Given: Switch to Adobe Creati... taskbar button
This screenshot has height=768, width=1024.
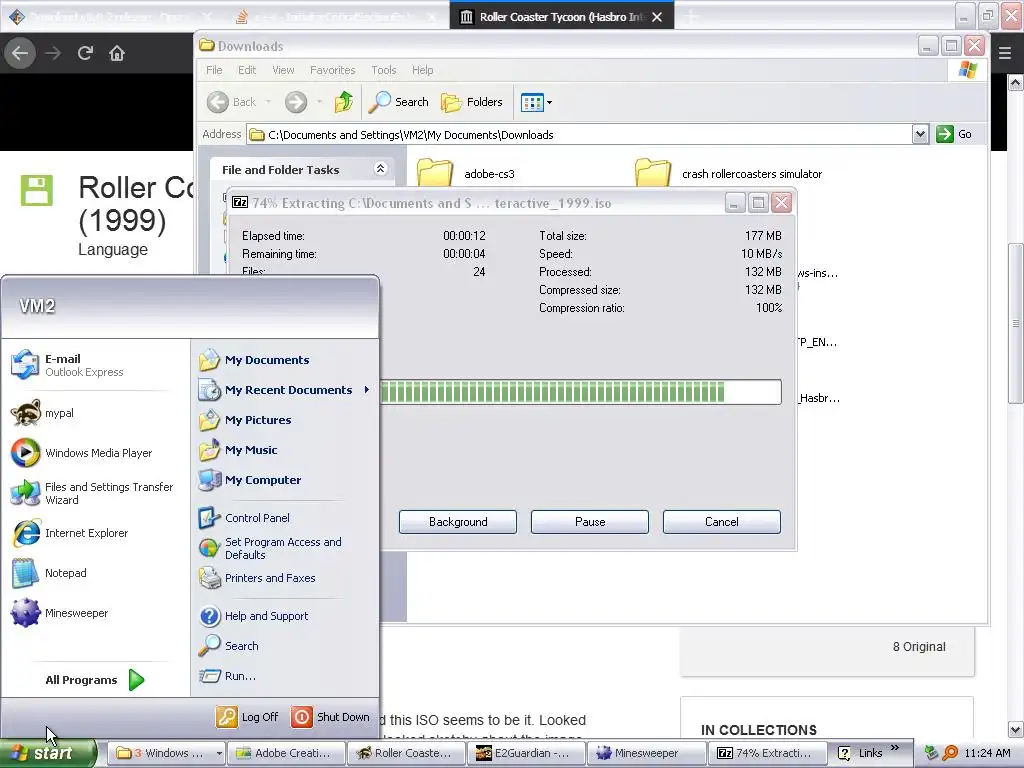Looking at the screenshot, I should (x=286, y=753).
